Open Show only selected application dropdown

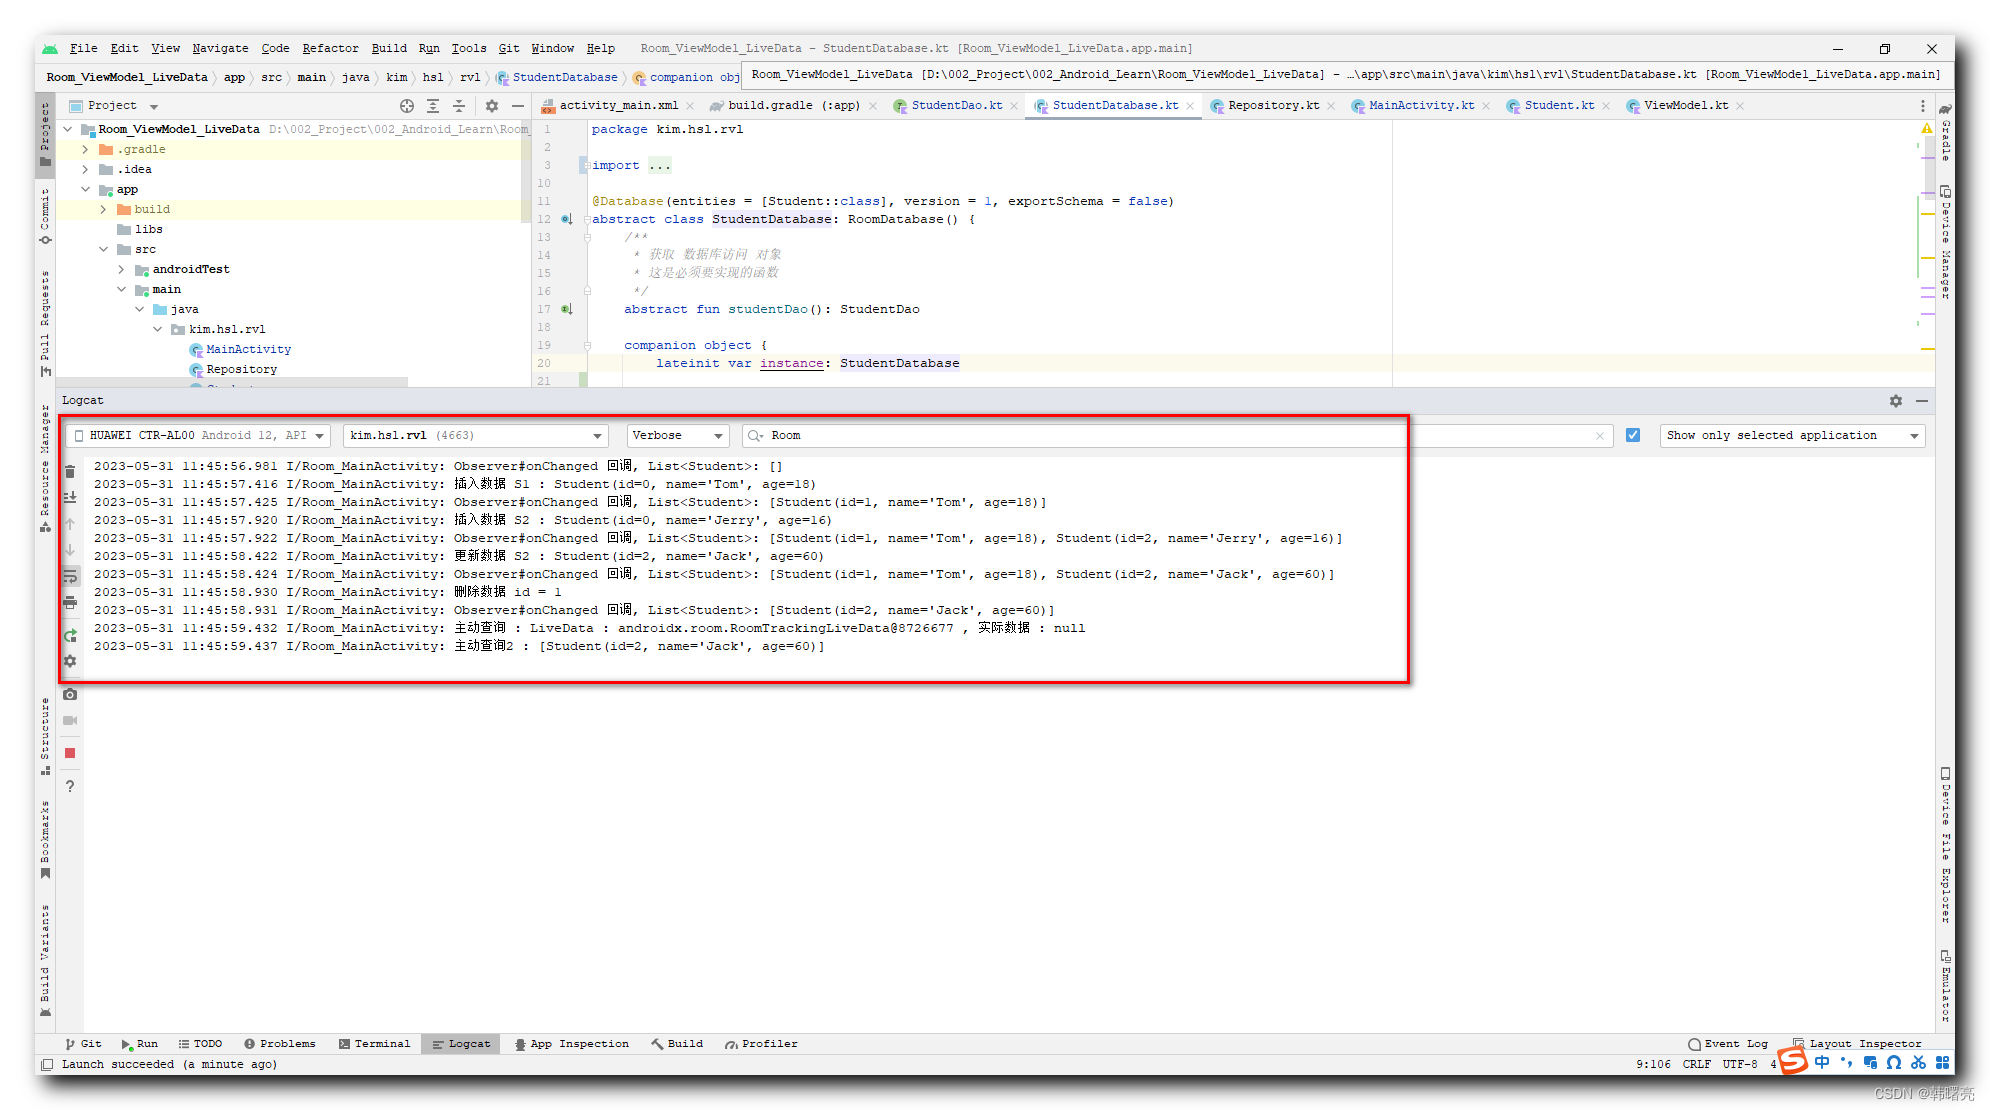(x=1791, y=435)
